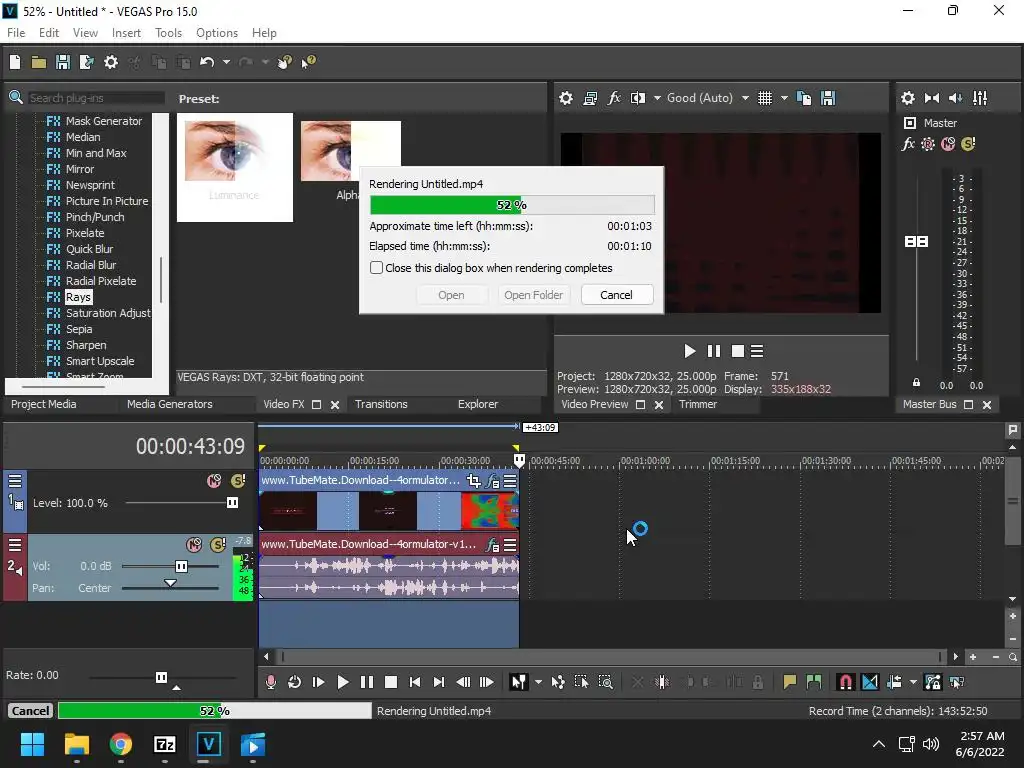
Task: Open overlays grid dropdown arrow
Action: (x=784, y=98)
